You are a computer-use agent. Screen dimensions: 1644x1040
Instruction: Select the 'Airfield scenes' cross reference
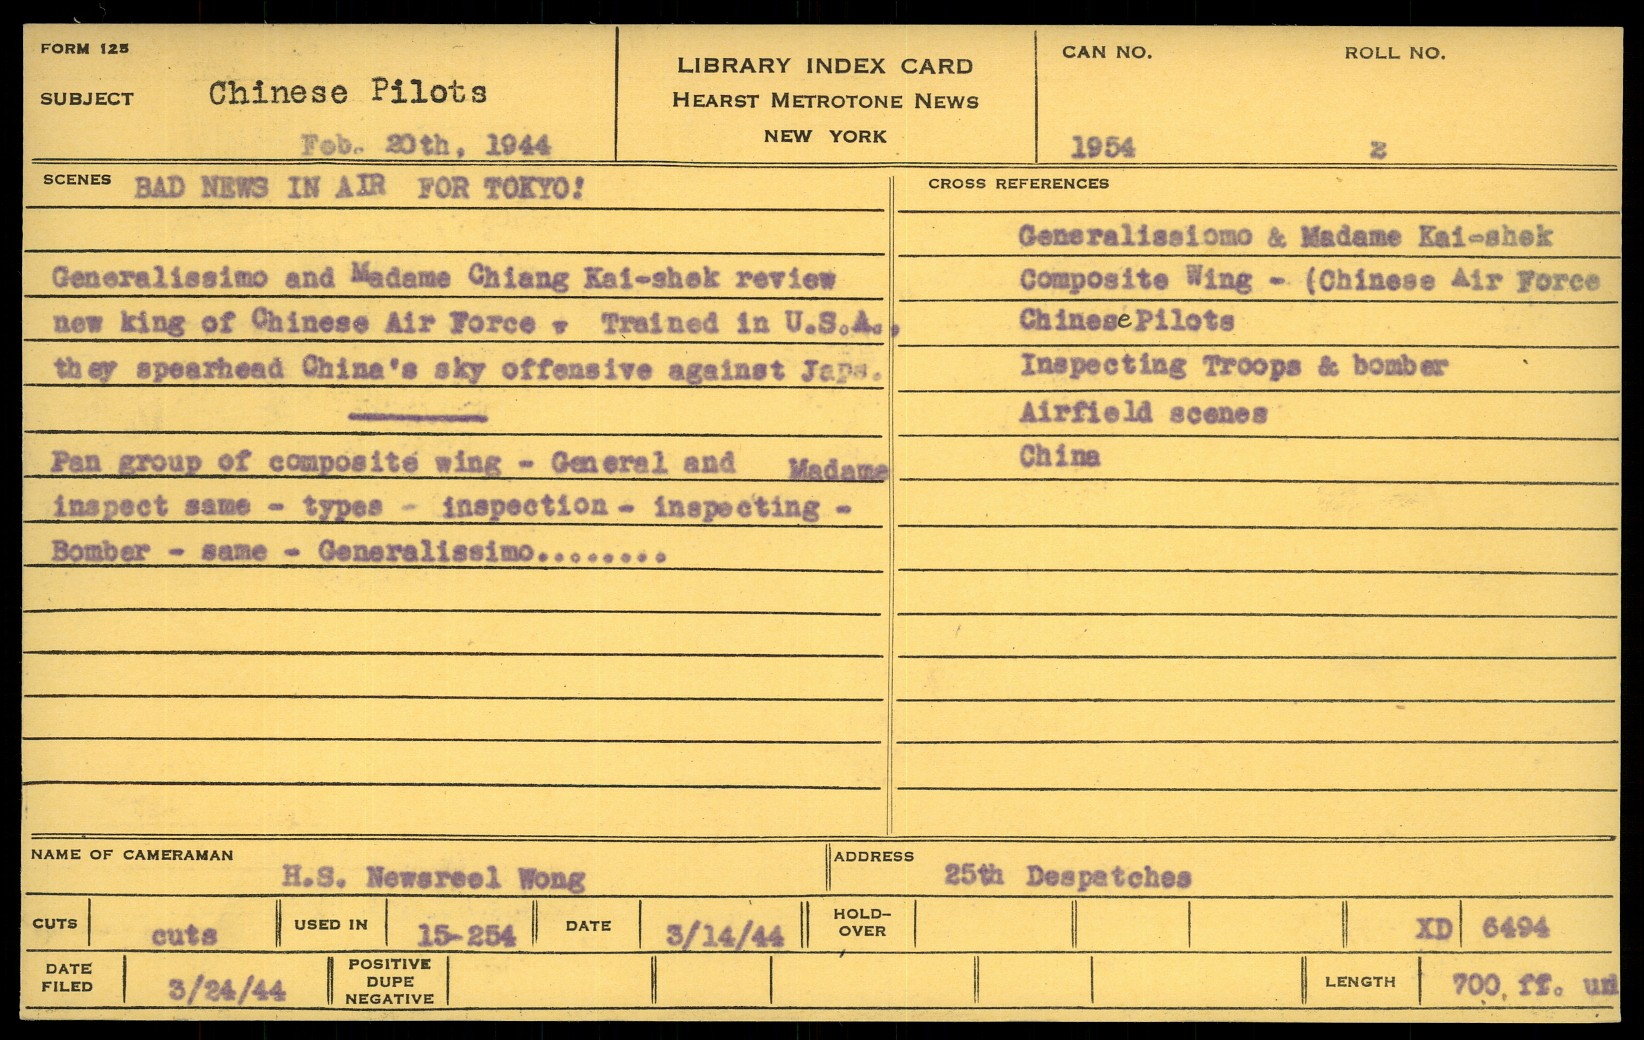pos(1143,412)
